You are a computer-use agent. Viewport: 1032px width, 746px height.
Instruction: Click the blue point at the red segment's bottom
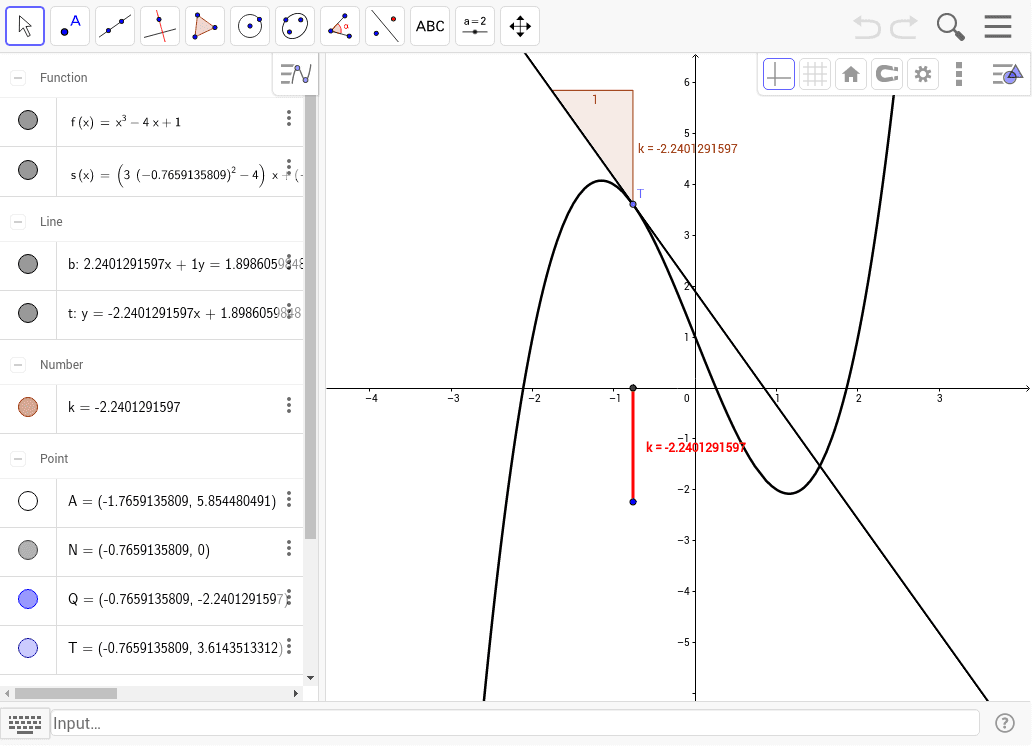633,502
